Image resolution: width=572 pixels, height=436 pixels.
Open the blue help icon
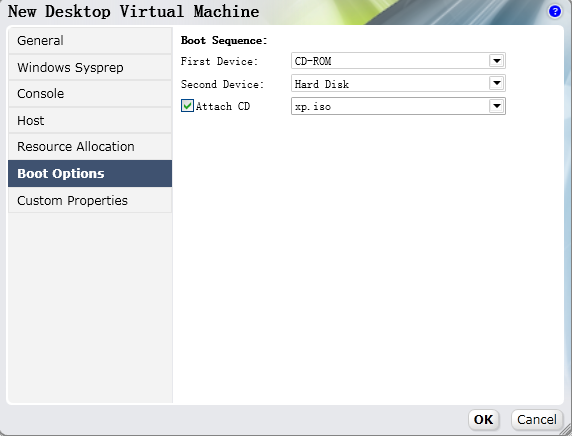click(555, 11)
